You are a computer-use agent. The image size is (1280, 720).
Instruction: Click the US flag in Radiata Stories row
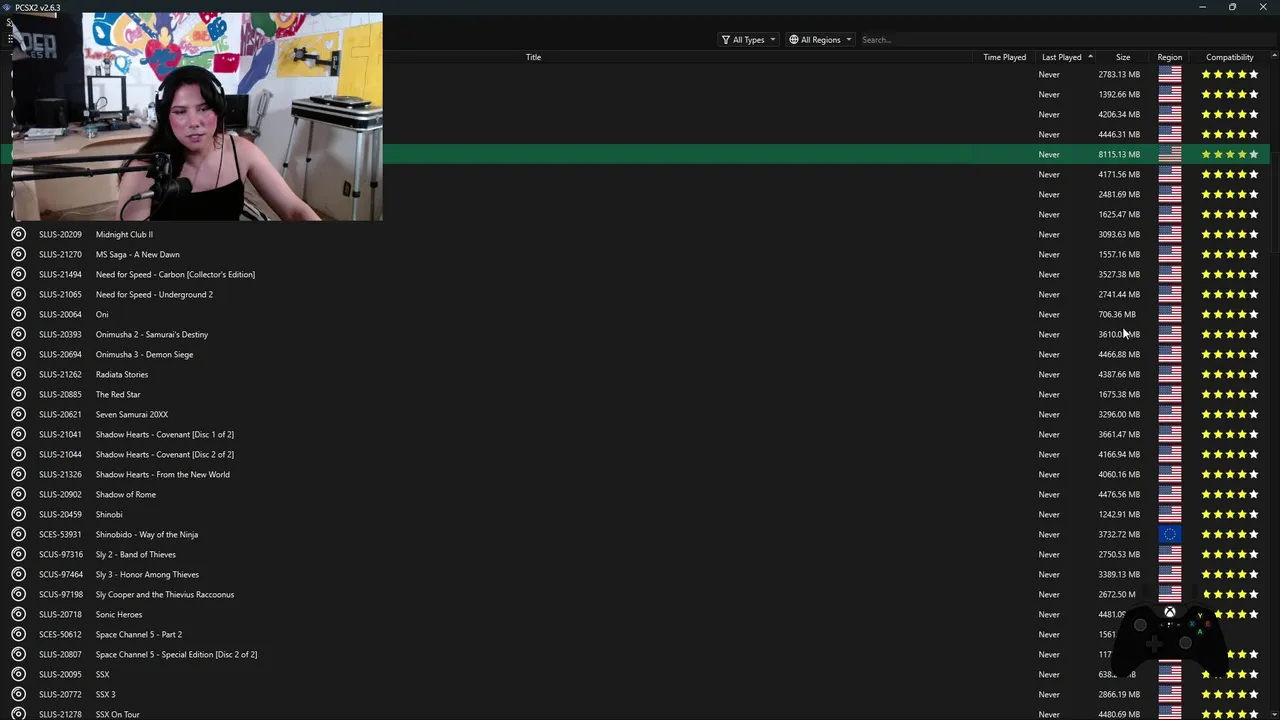1169,374
